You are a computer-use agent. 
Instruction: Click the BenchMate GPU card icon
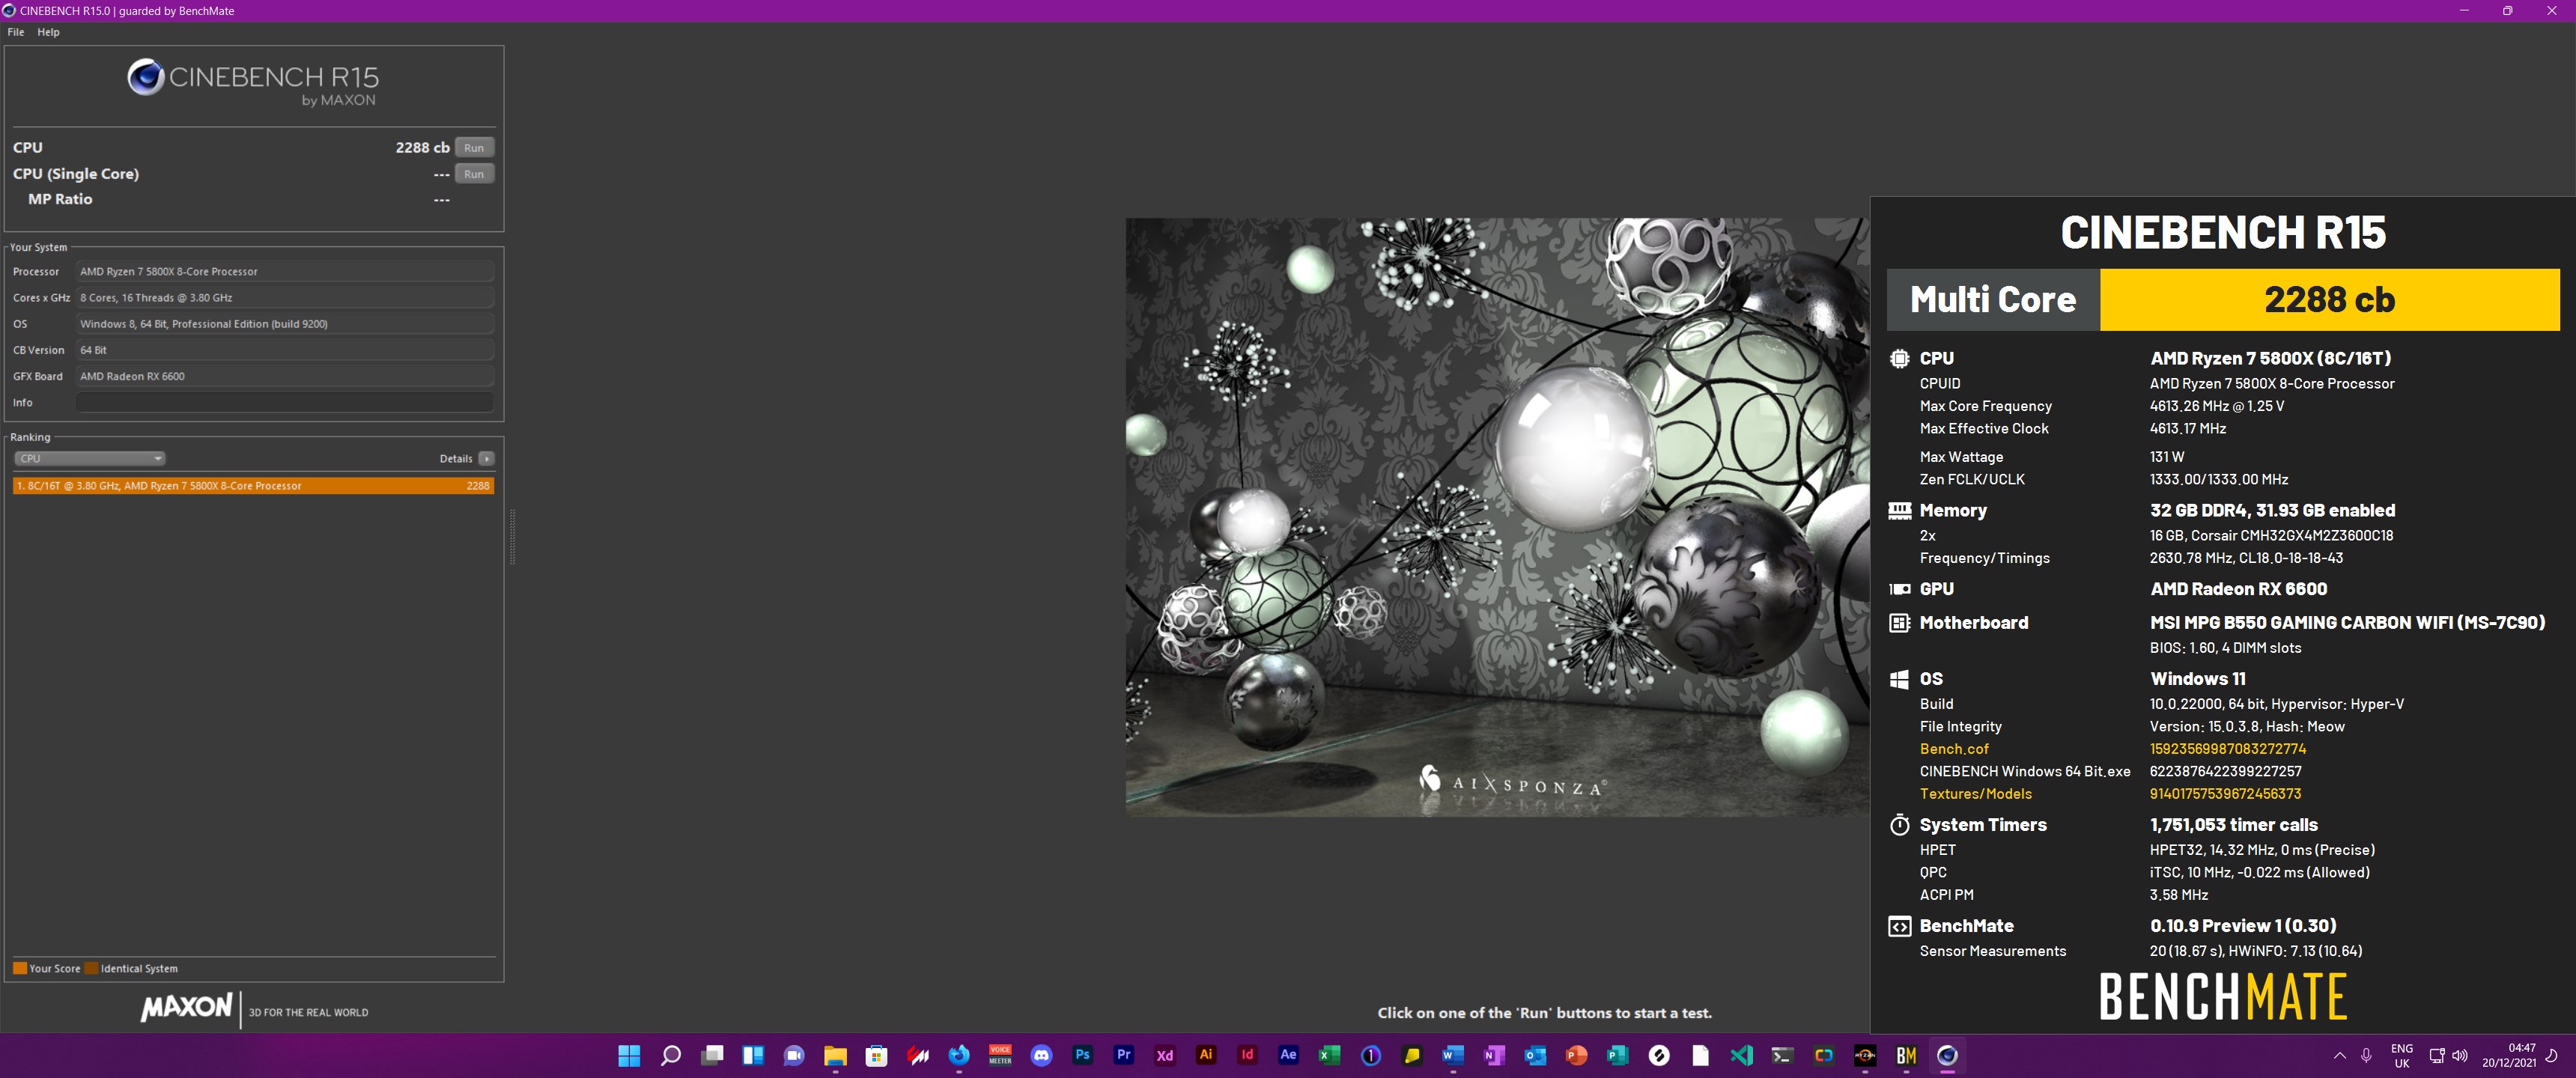(x=1899, y=589)
